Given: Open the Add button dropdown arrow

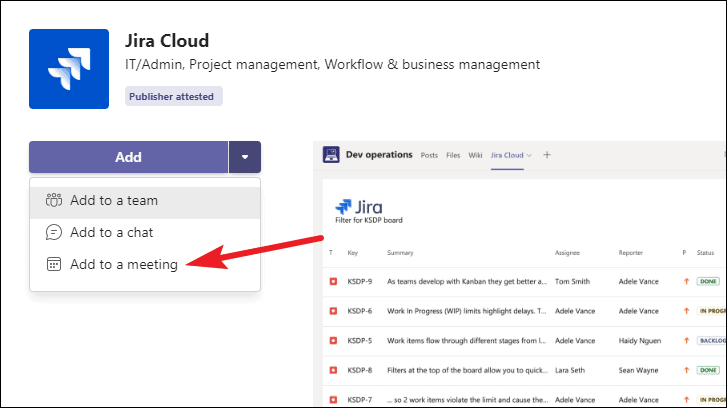Looking at the screenshot, I should click(x=245, y=157).
